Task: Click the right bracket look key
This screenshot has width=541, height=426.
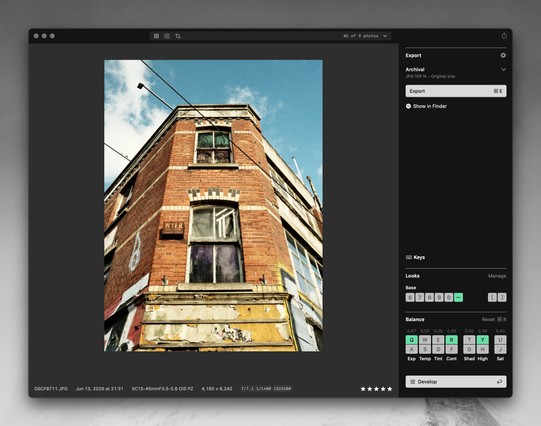Action: point(502,297)
